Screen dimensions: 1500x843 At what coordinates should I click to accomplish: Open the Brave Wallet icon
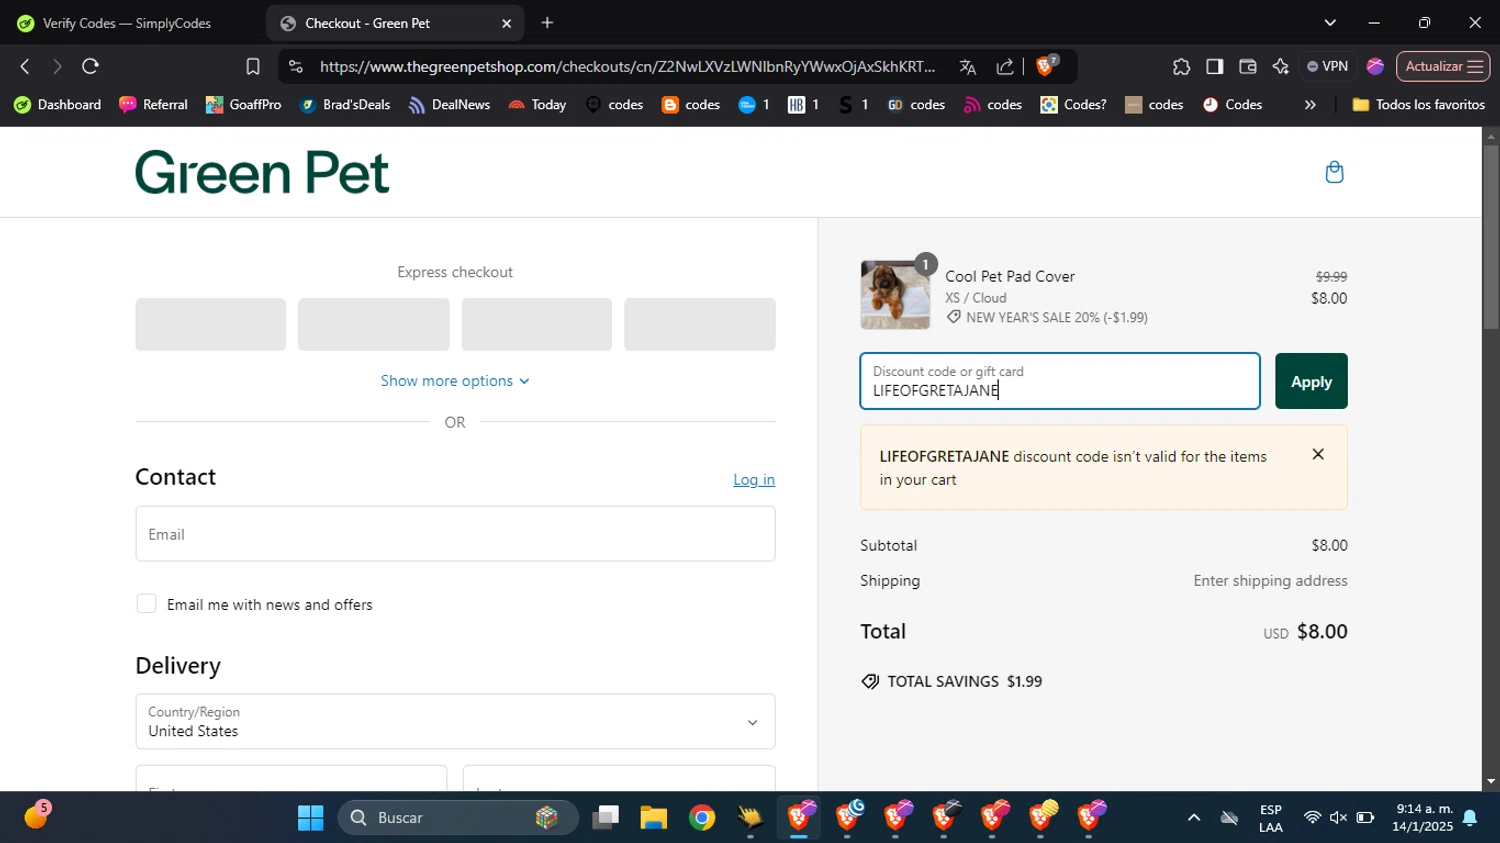point(1247,66)
